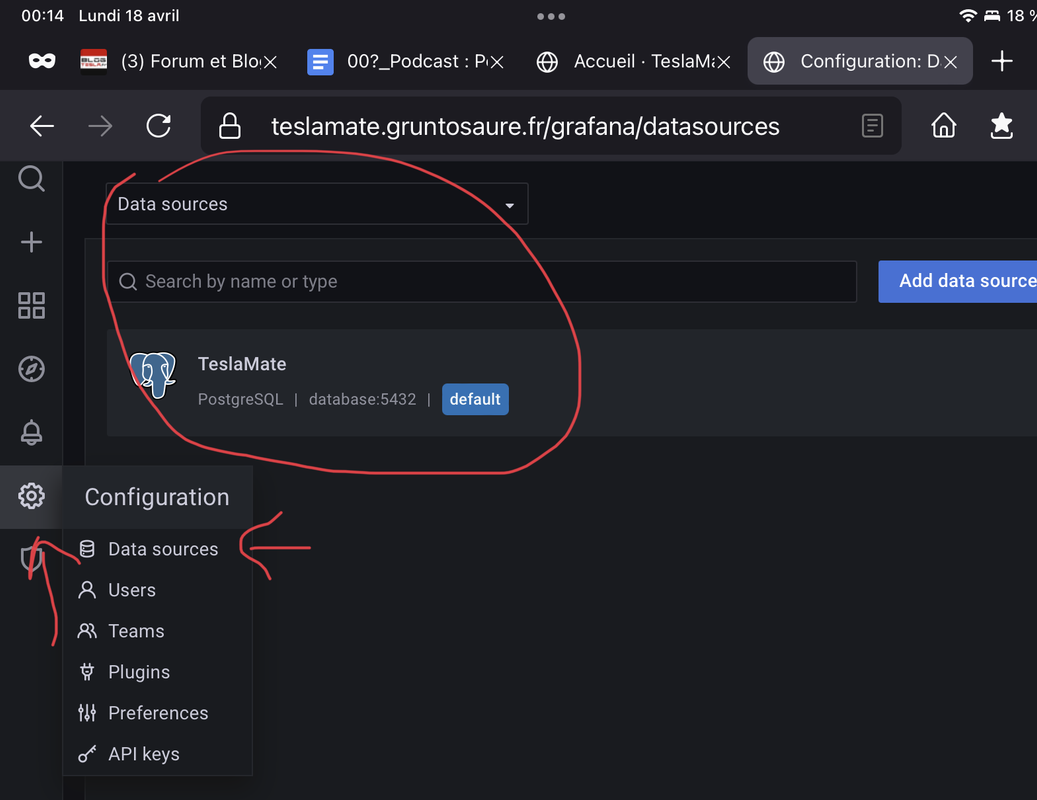The image size is (1037, 800).
Task: Click the default badge on TeslaMate
Action: coord(475,399)
